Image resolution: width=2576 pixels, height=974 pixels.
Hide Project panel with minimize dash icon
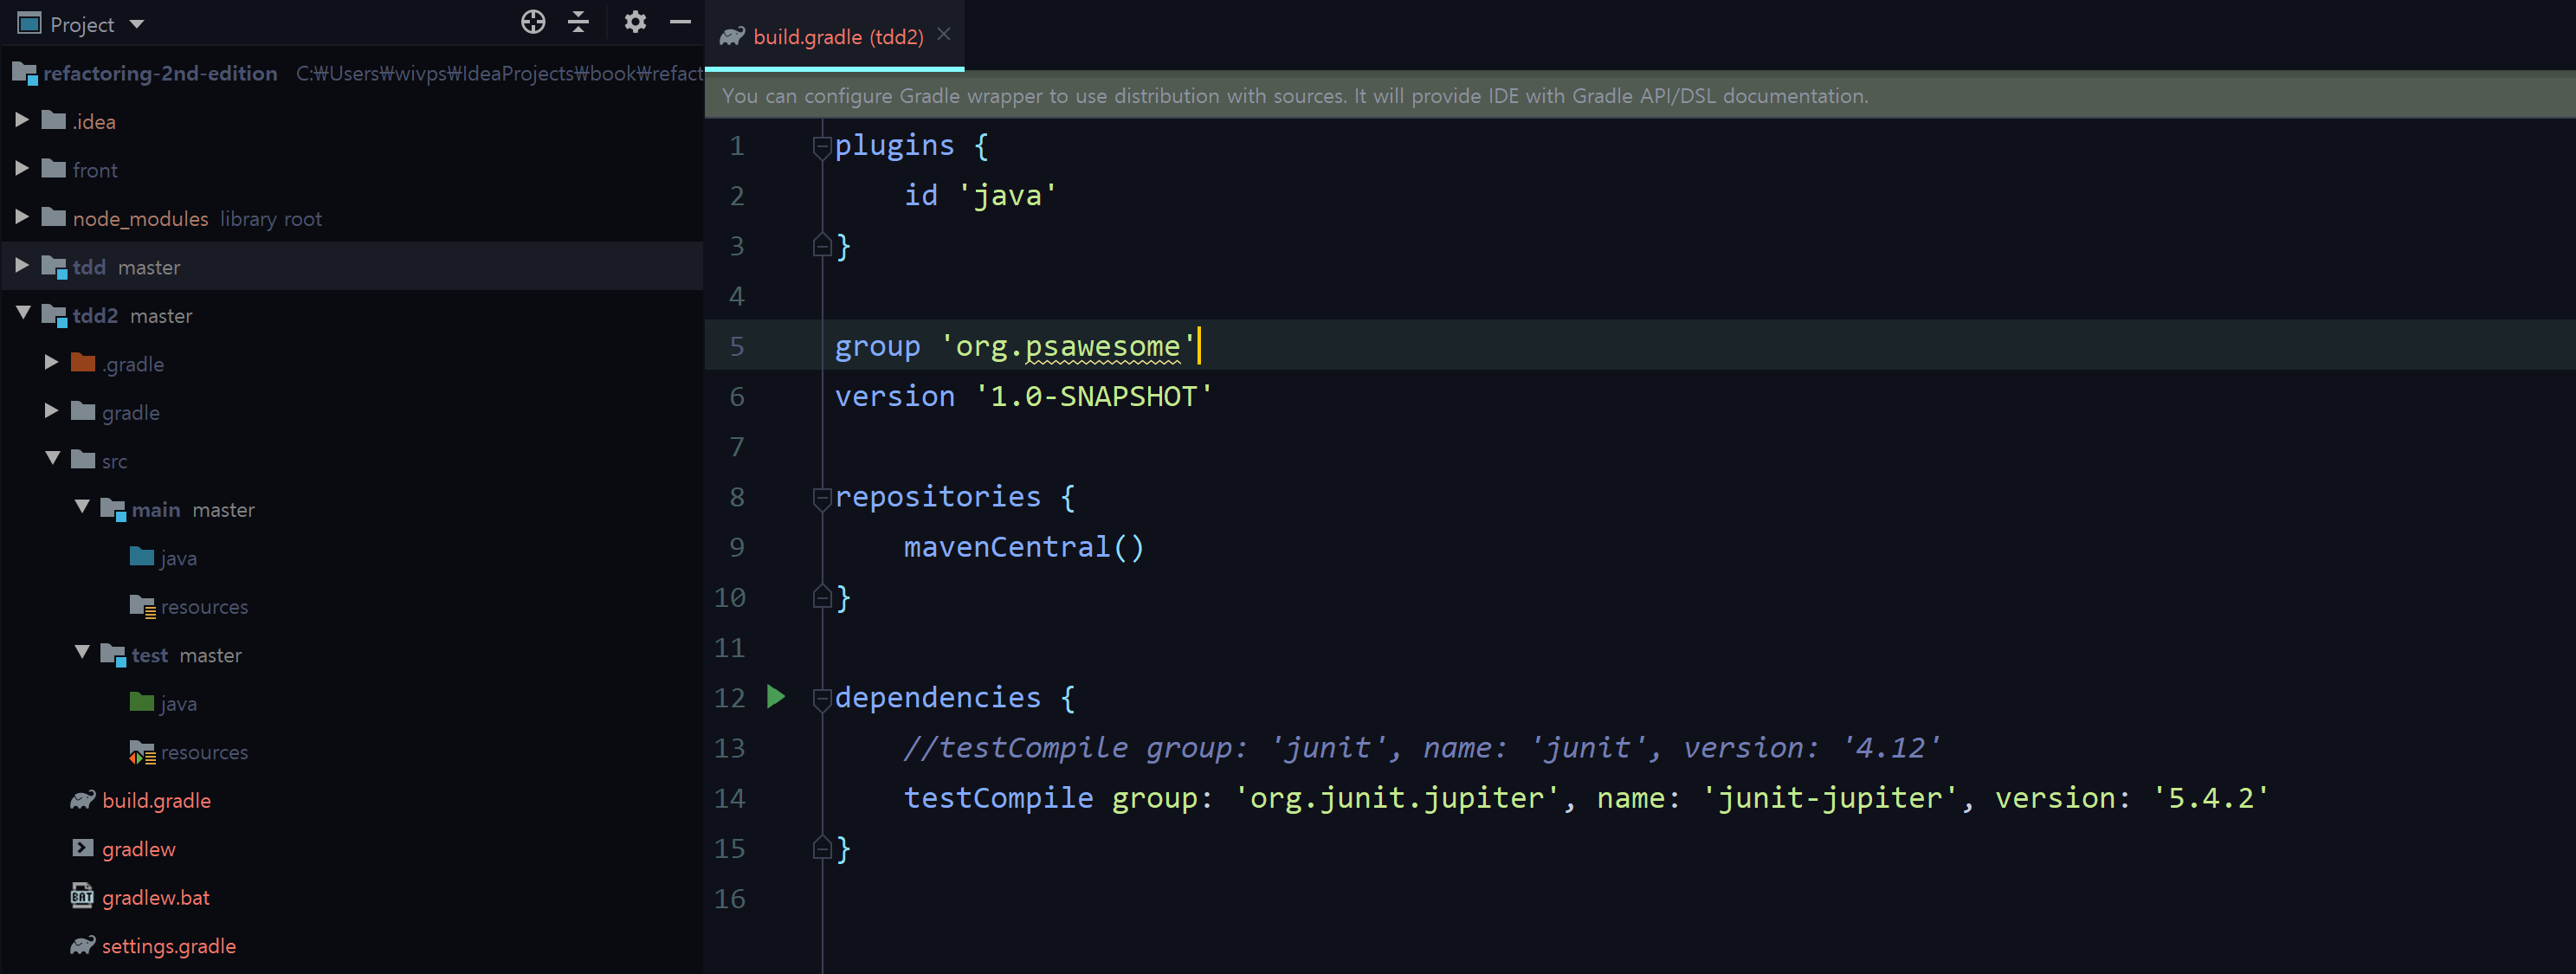coord(680,22)
